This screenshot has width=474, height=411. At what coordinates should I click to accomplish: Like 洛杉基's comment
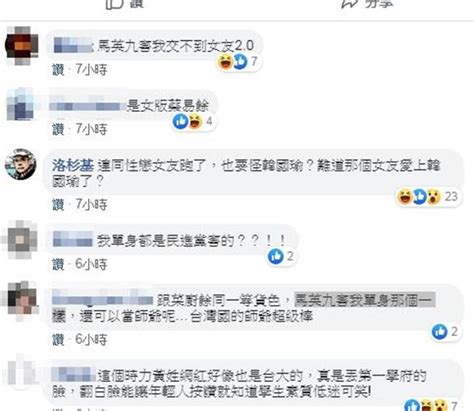58,204
